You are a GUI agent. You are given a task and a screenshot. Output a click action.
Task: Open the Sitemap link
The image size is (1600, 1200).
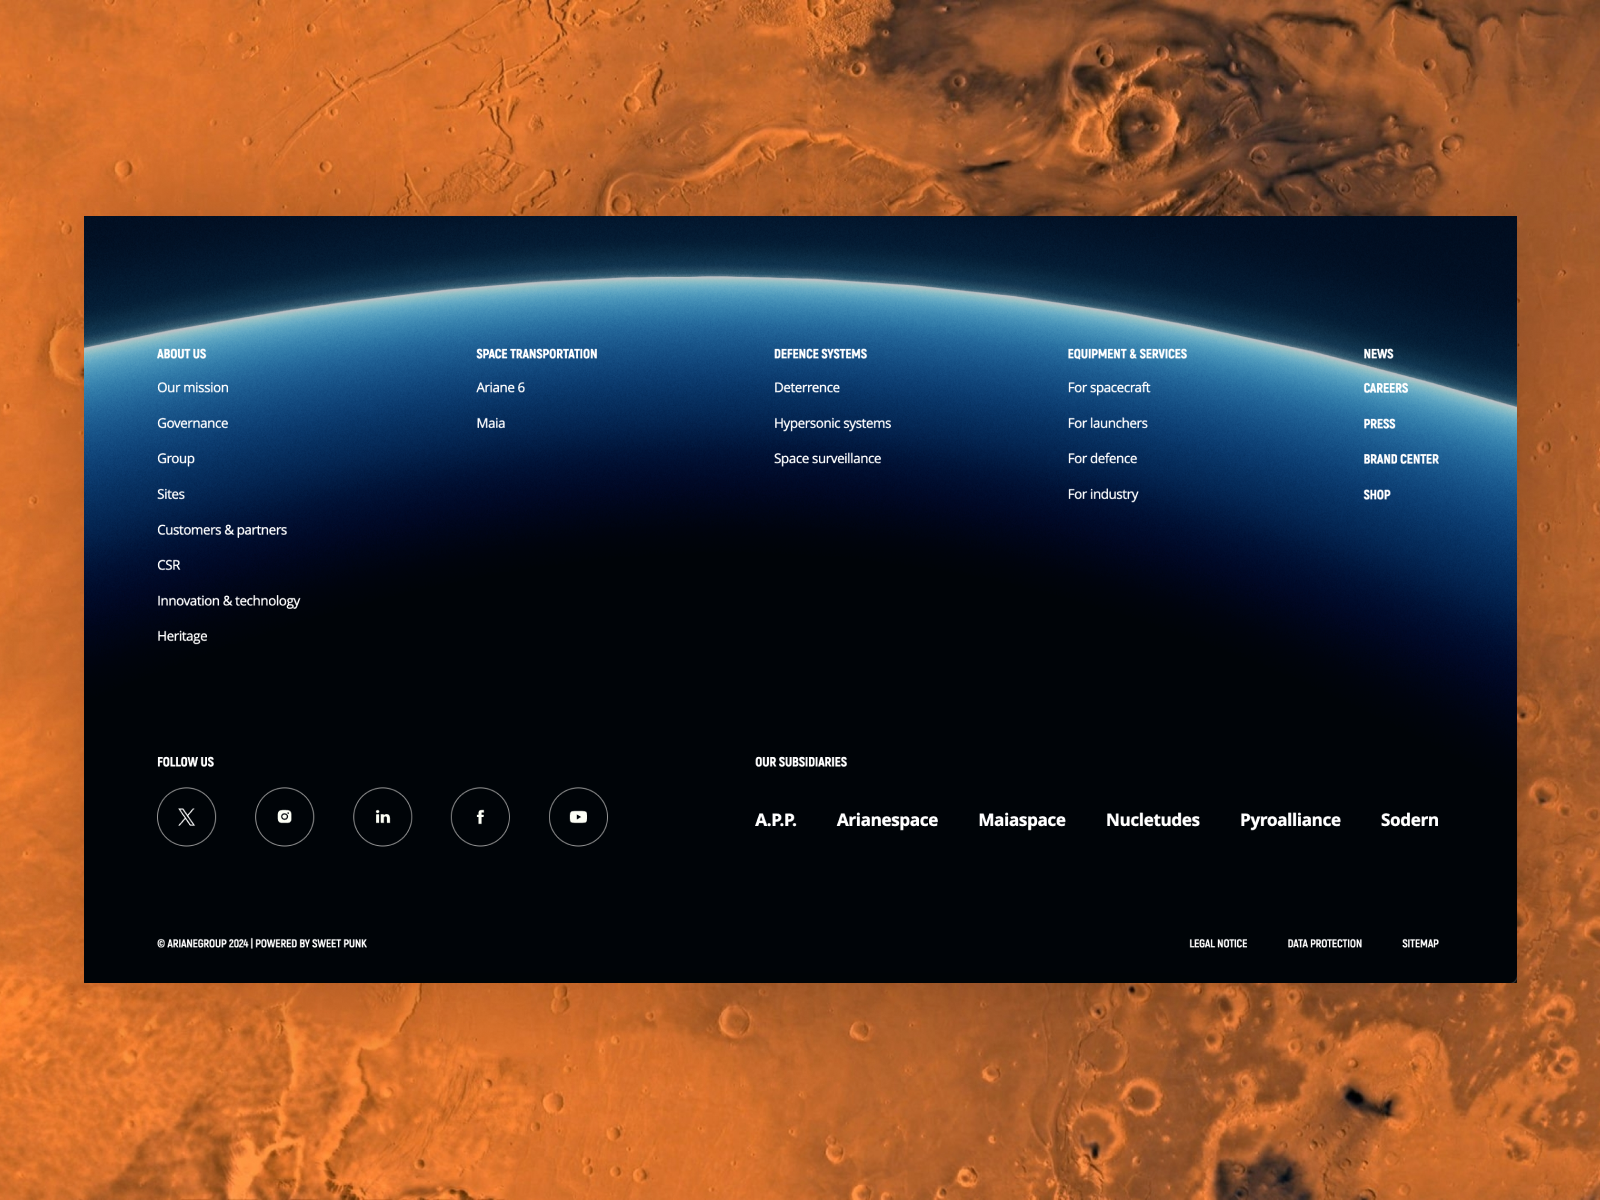click(x=1420, y=944)
